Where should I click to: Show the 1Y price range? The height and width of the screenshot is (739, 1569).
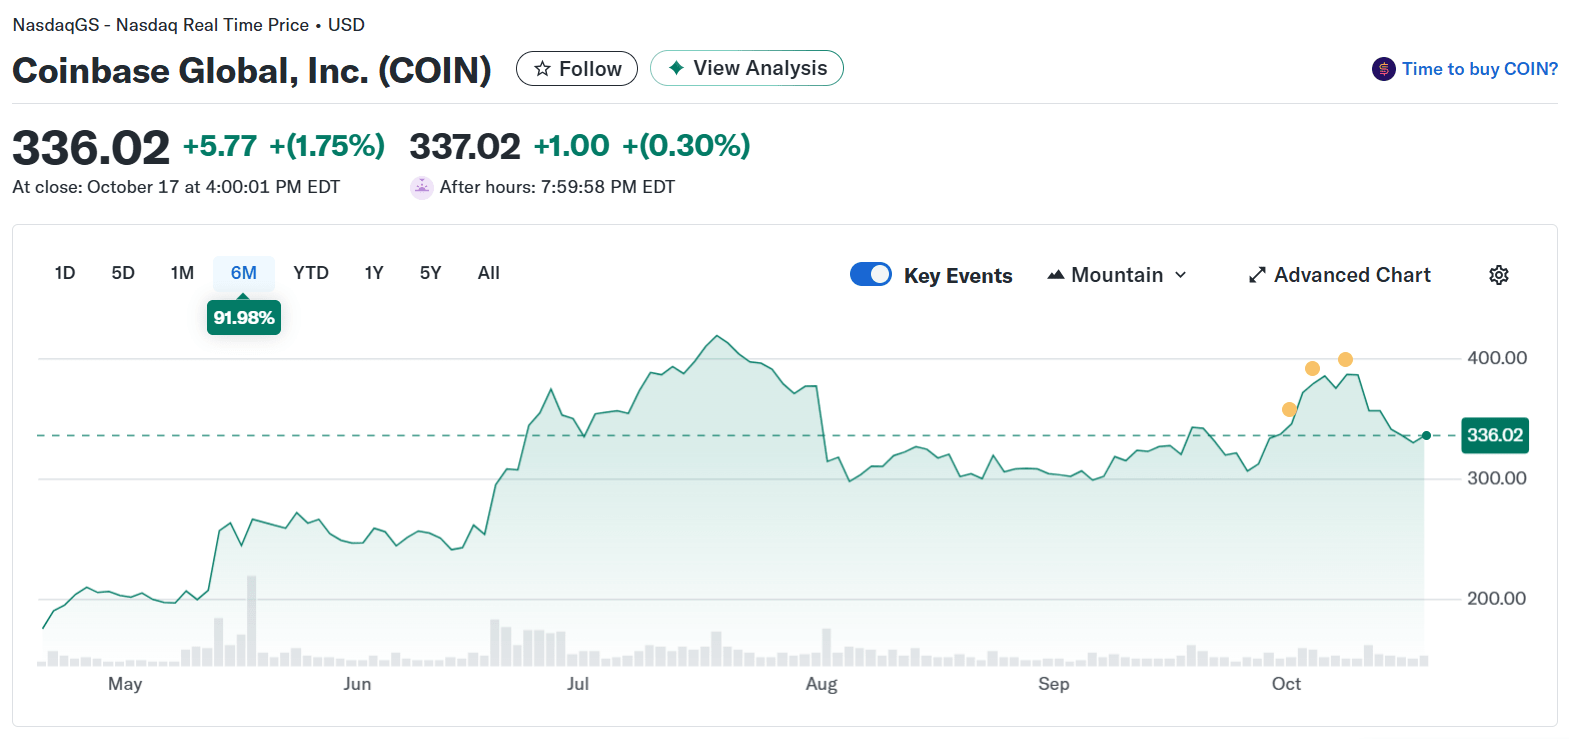point(374,273)
